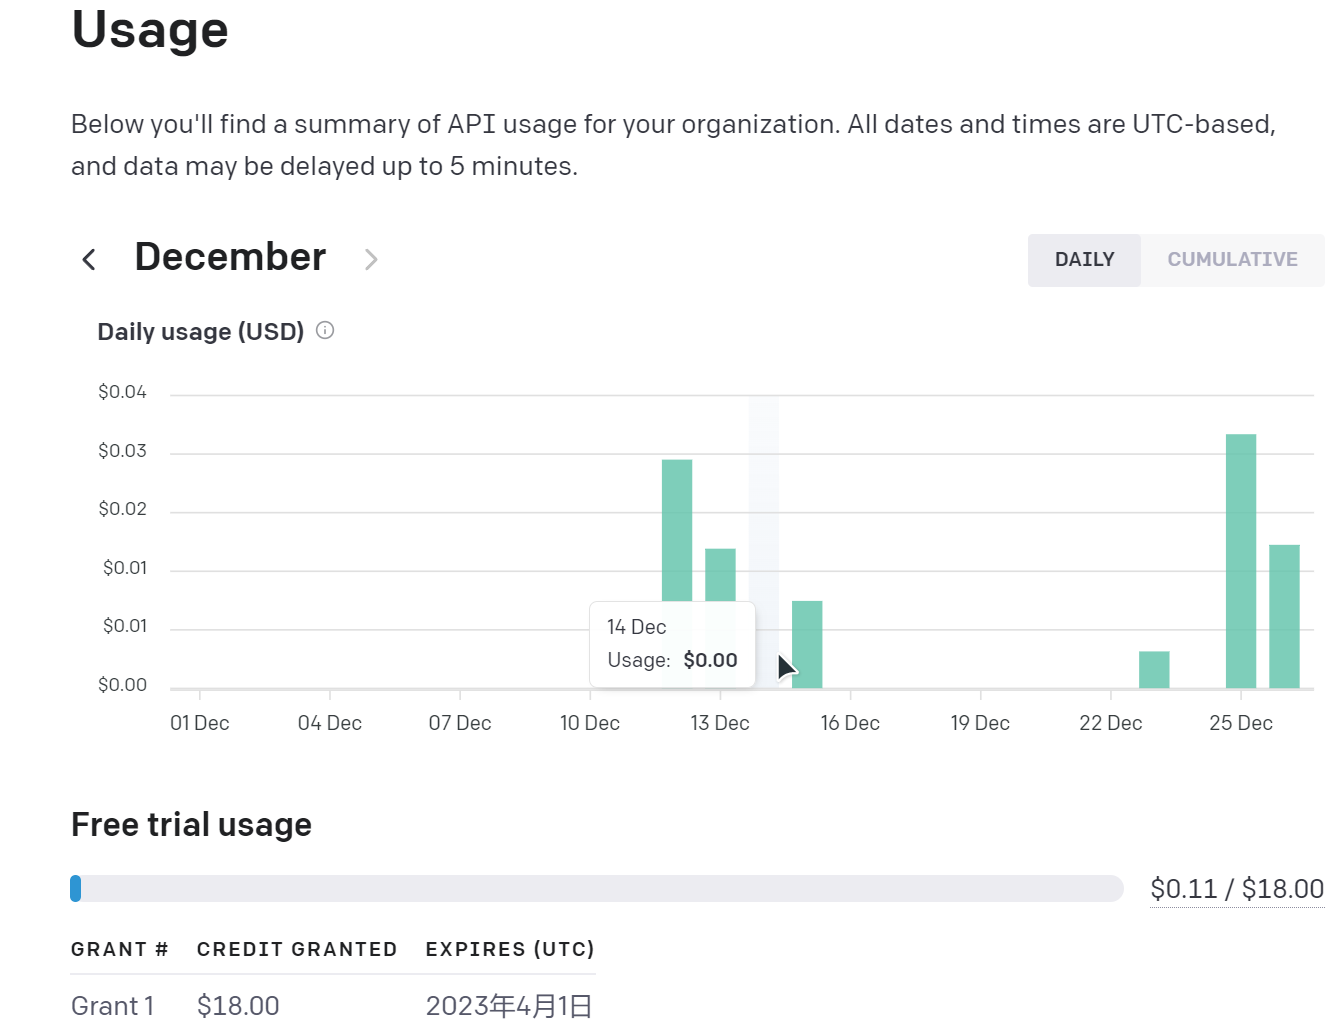
Task: Click info icon beside Daily usage (USD)
Action: (325, 330)
